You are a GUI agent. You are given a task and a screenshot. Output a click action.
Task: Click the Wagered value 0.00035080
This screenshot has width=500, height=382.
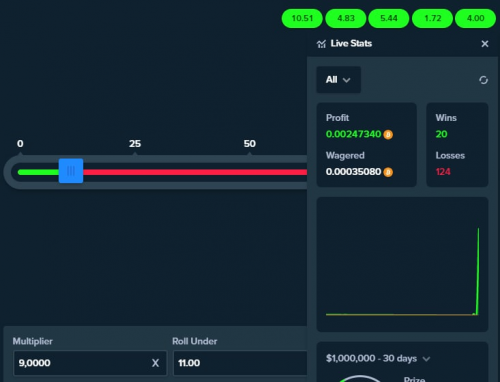[353, 172]
